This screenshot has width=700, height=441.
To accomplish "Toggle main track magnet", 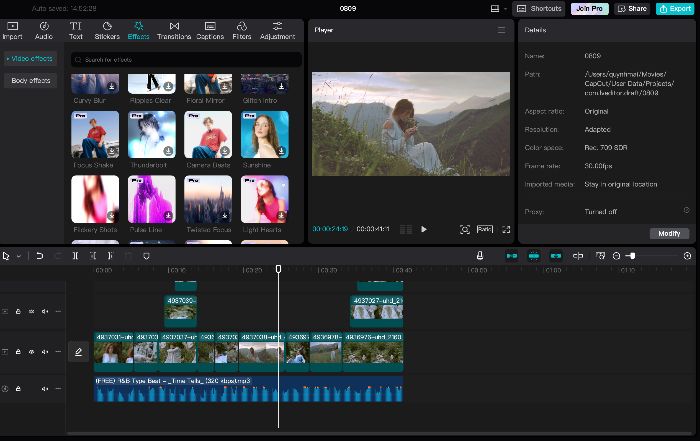I will [512, 256].
